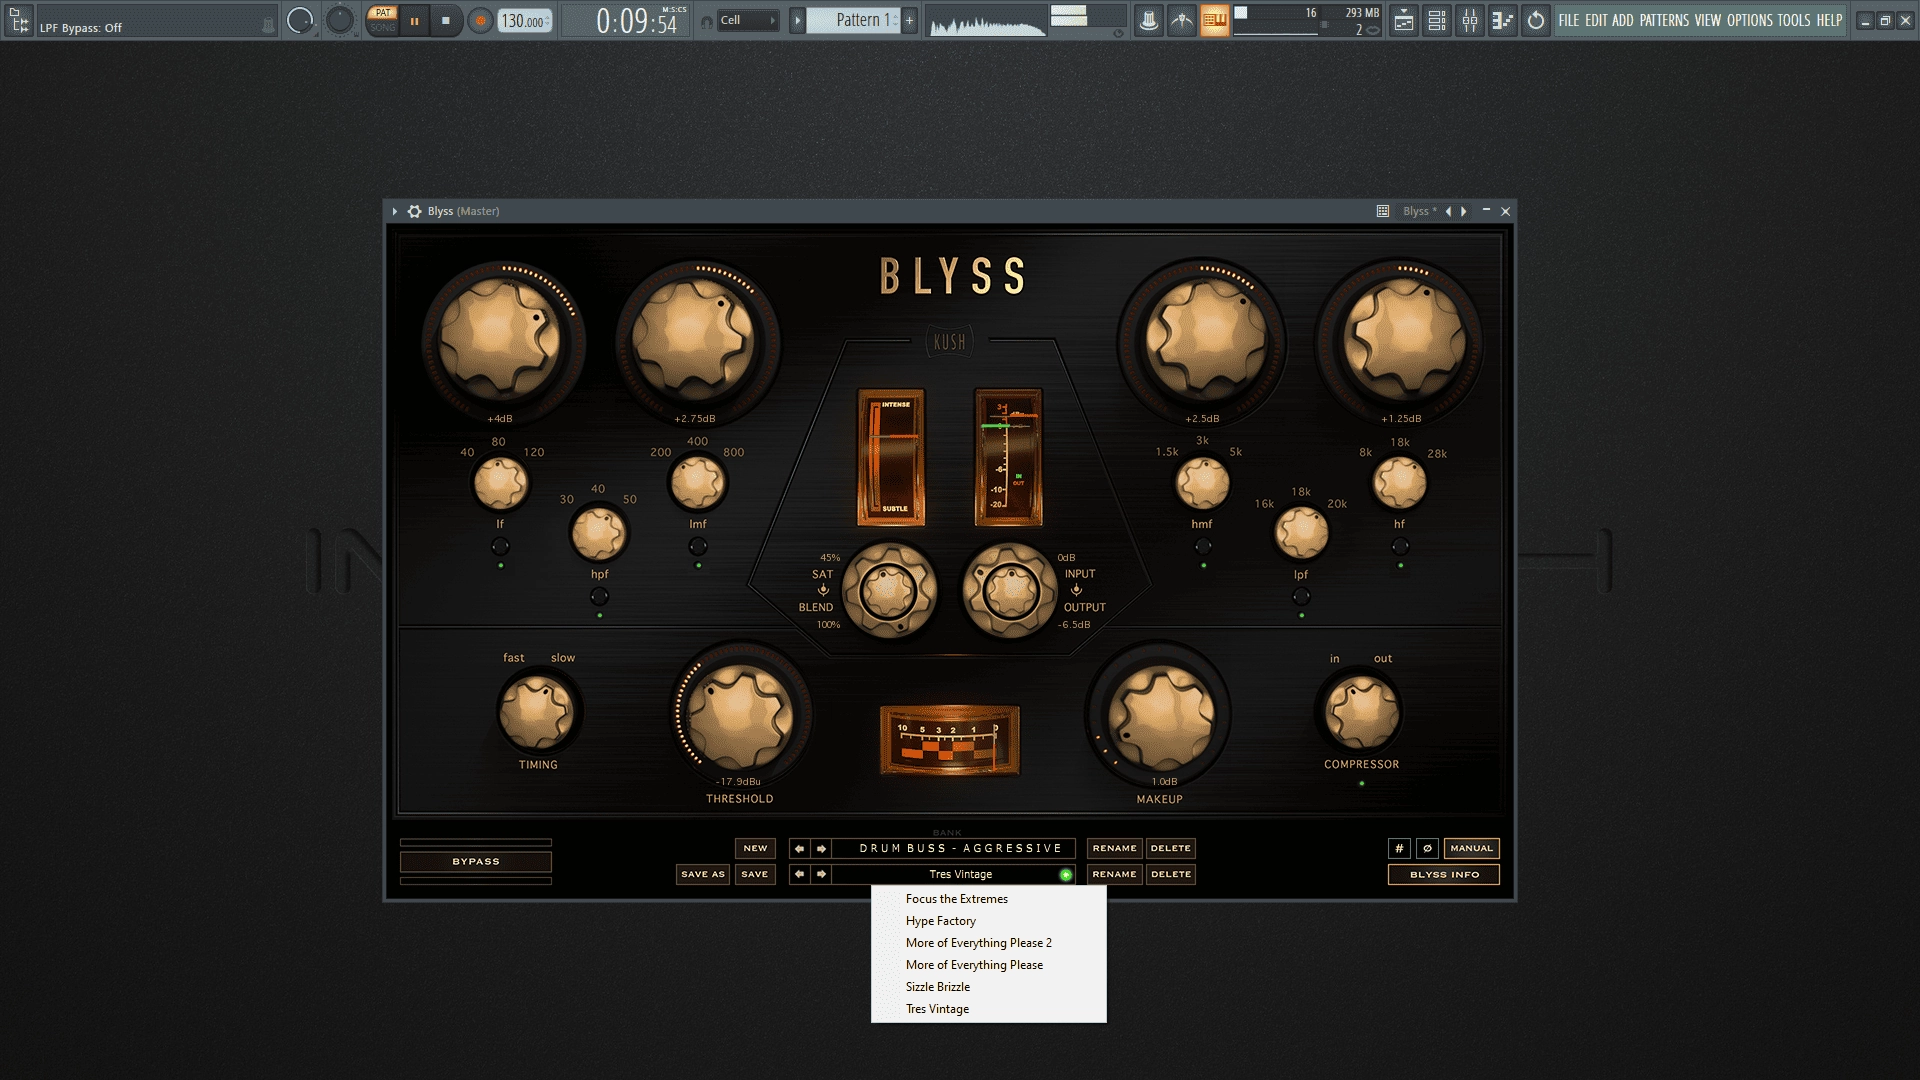The height and width of the screenshot is (1080, 1920).
Task: Click the main volume knob in toolbar
Action: click(299, 20)
